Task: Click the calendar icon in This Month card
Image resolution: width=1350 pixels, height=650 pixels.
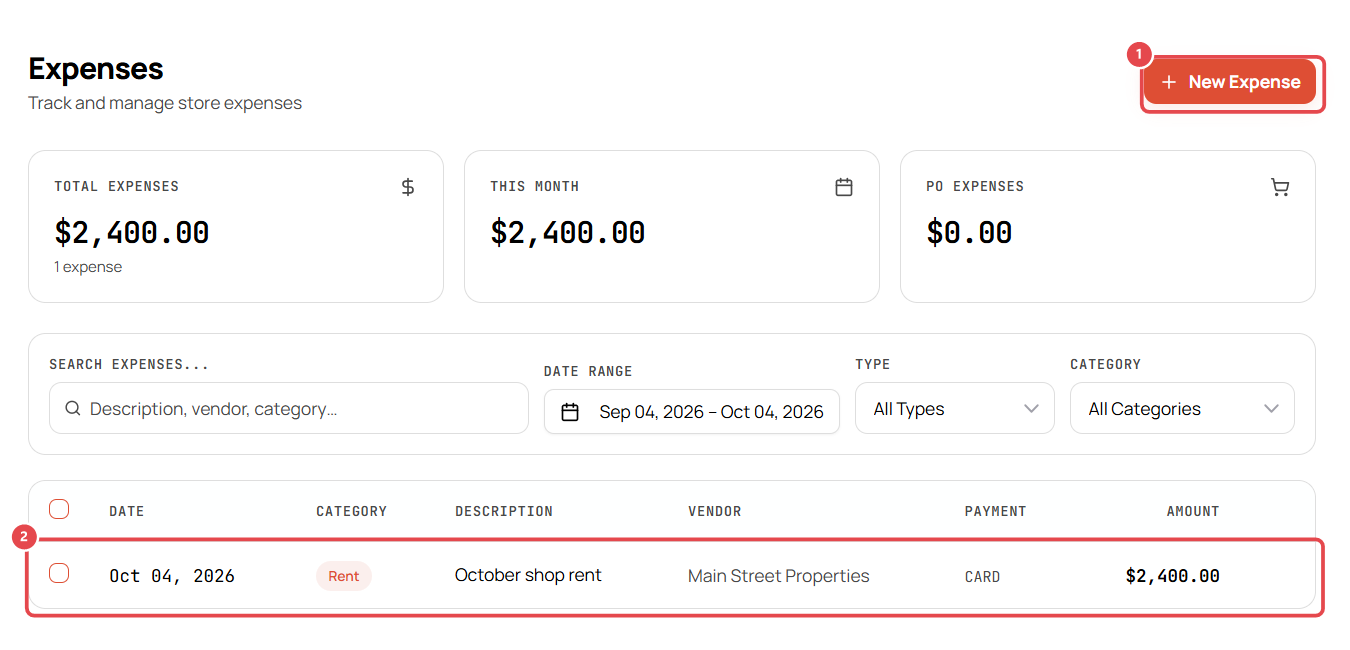Action: (x=844, y=187)
